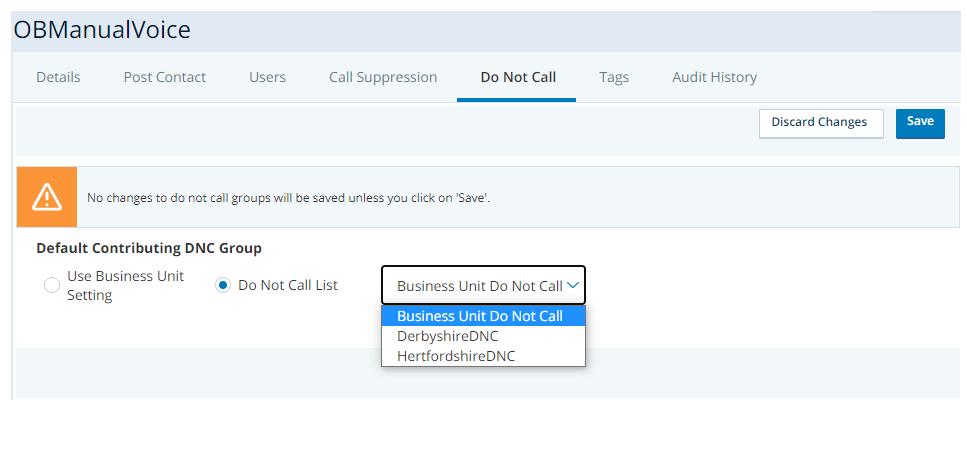Screen dimensions: 967x473
Task: Switch to the Tags tab
Action: click(x=614, y=77)
